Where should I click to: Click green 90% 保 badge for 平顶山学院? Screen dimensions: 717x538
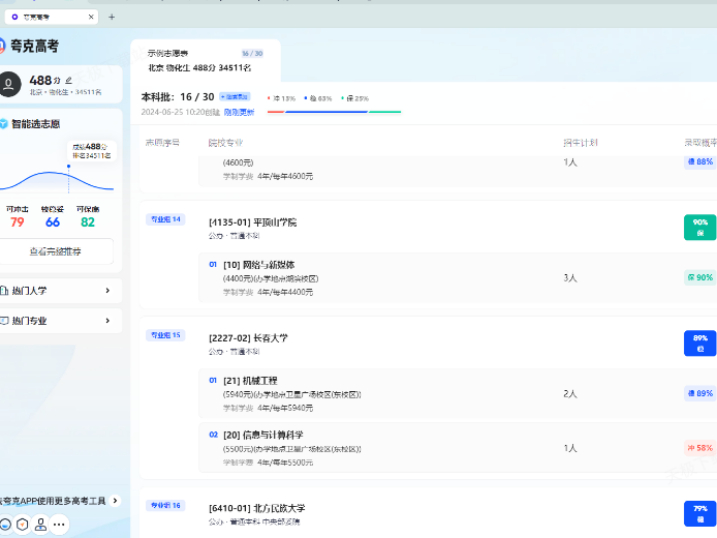click(x=700, y=227)
